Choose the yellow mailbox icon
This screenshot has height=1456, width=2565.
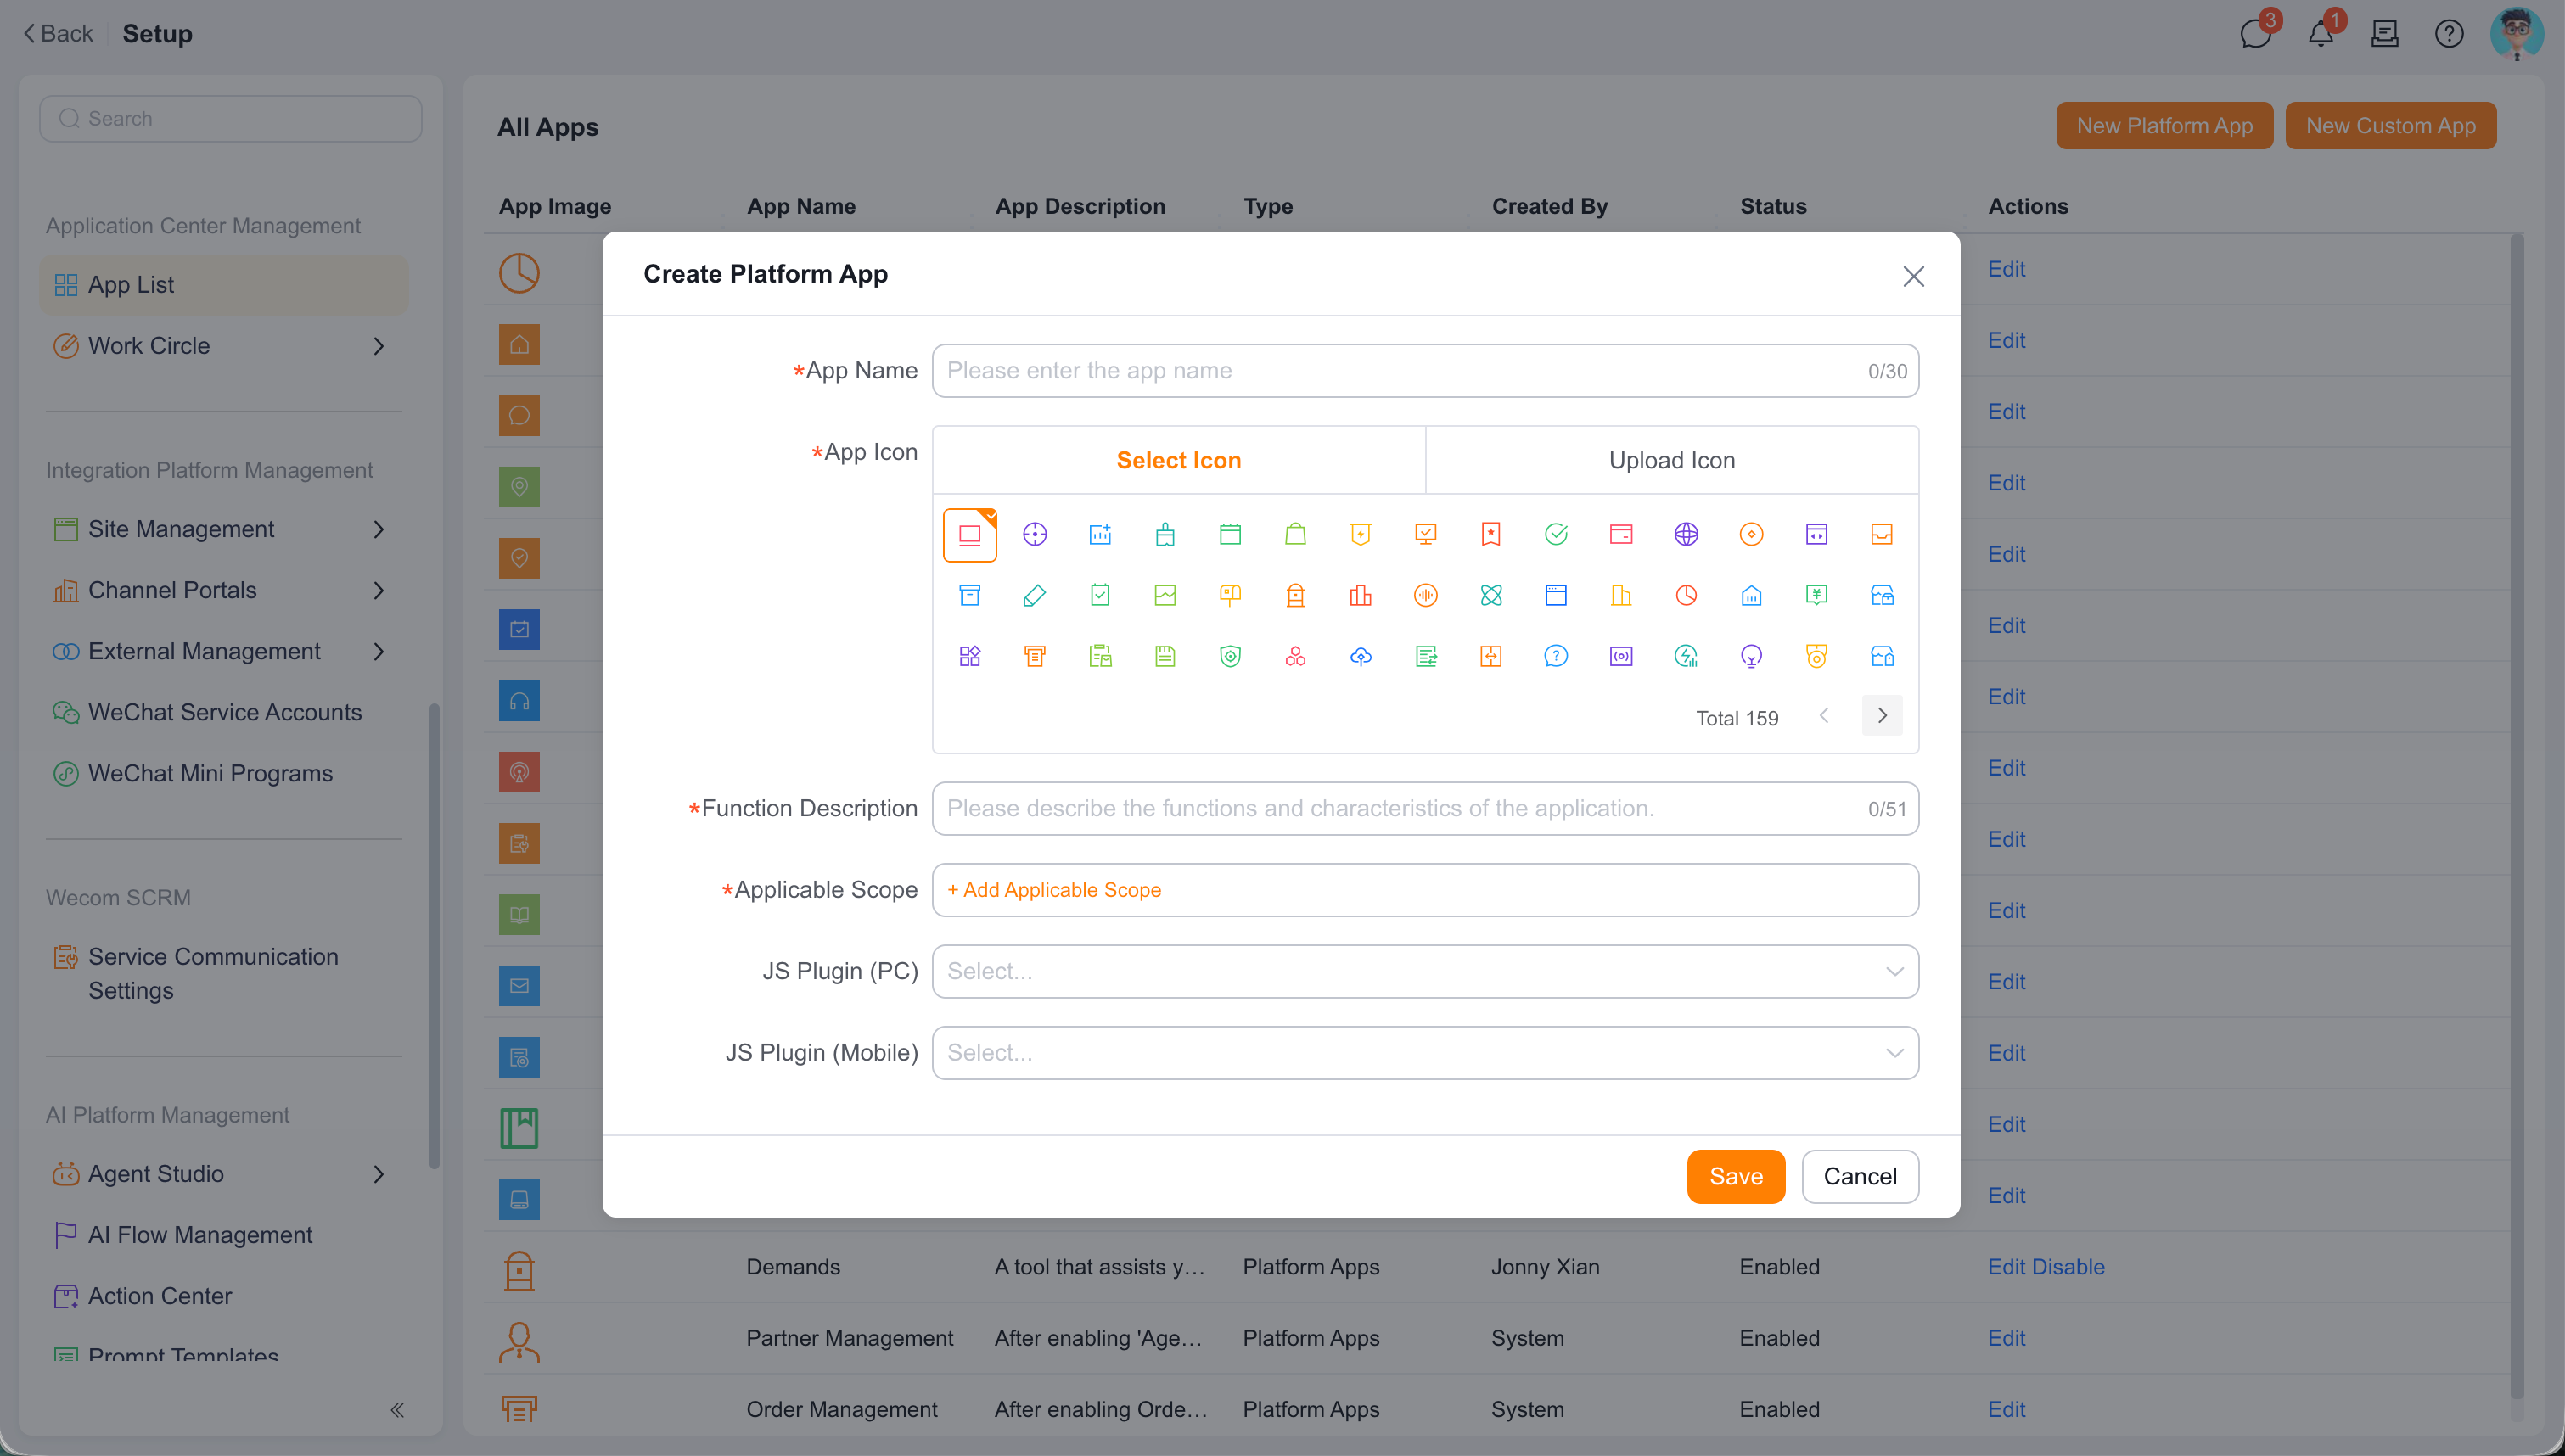(1230, 596)
